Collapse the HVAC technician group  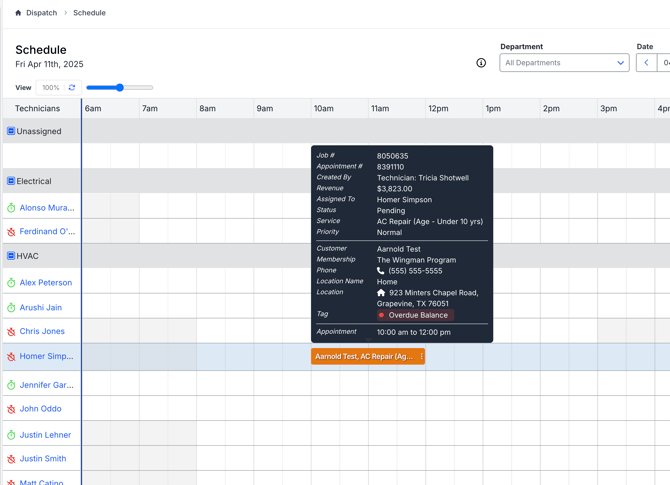pos(11,256)
